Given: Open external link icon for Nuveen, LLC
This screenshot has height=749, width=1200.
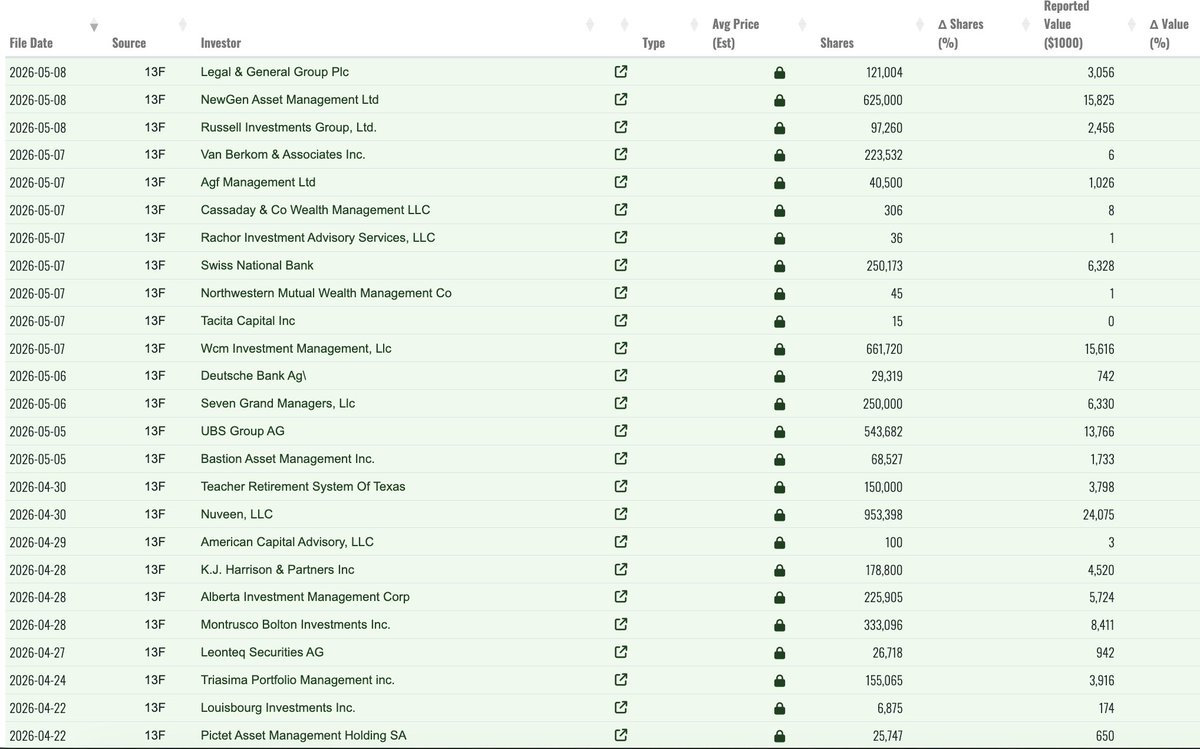Looking at the screenshot, I should click(x=621, y=514).
